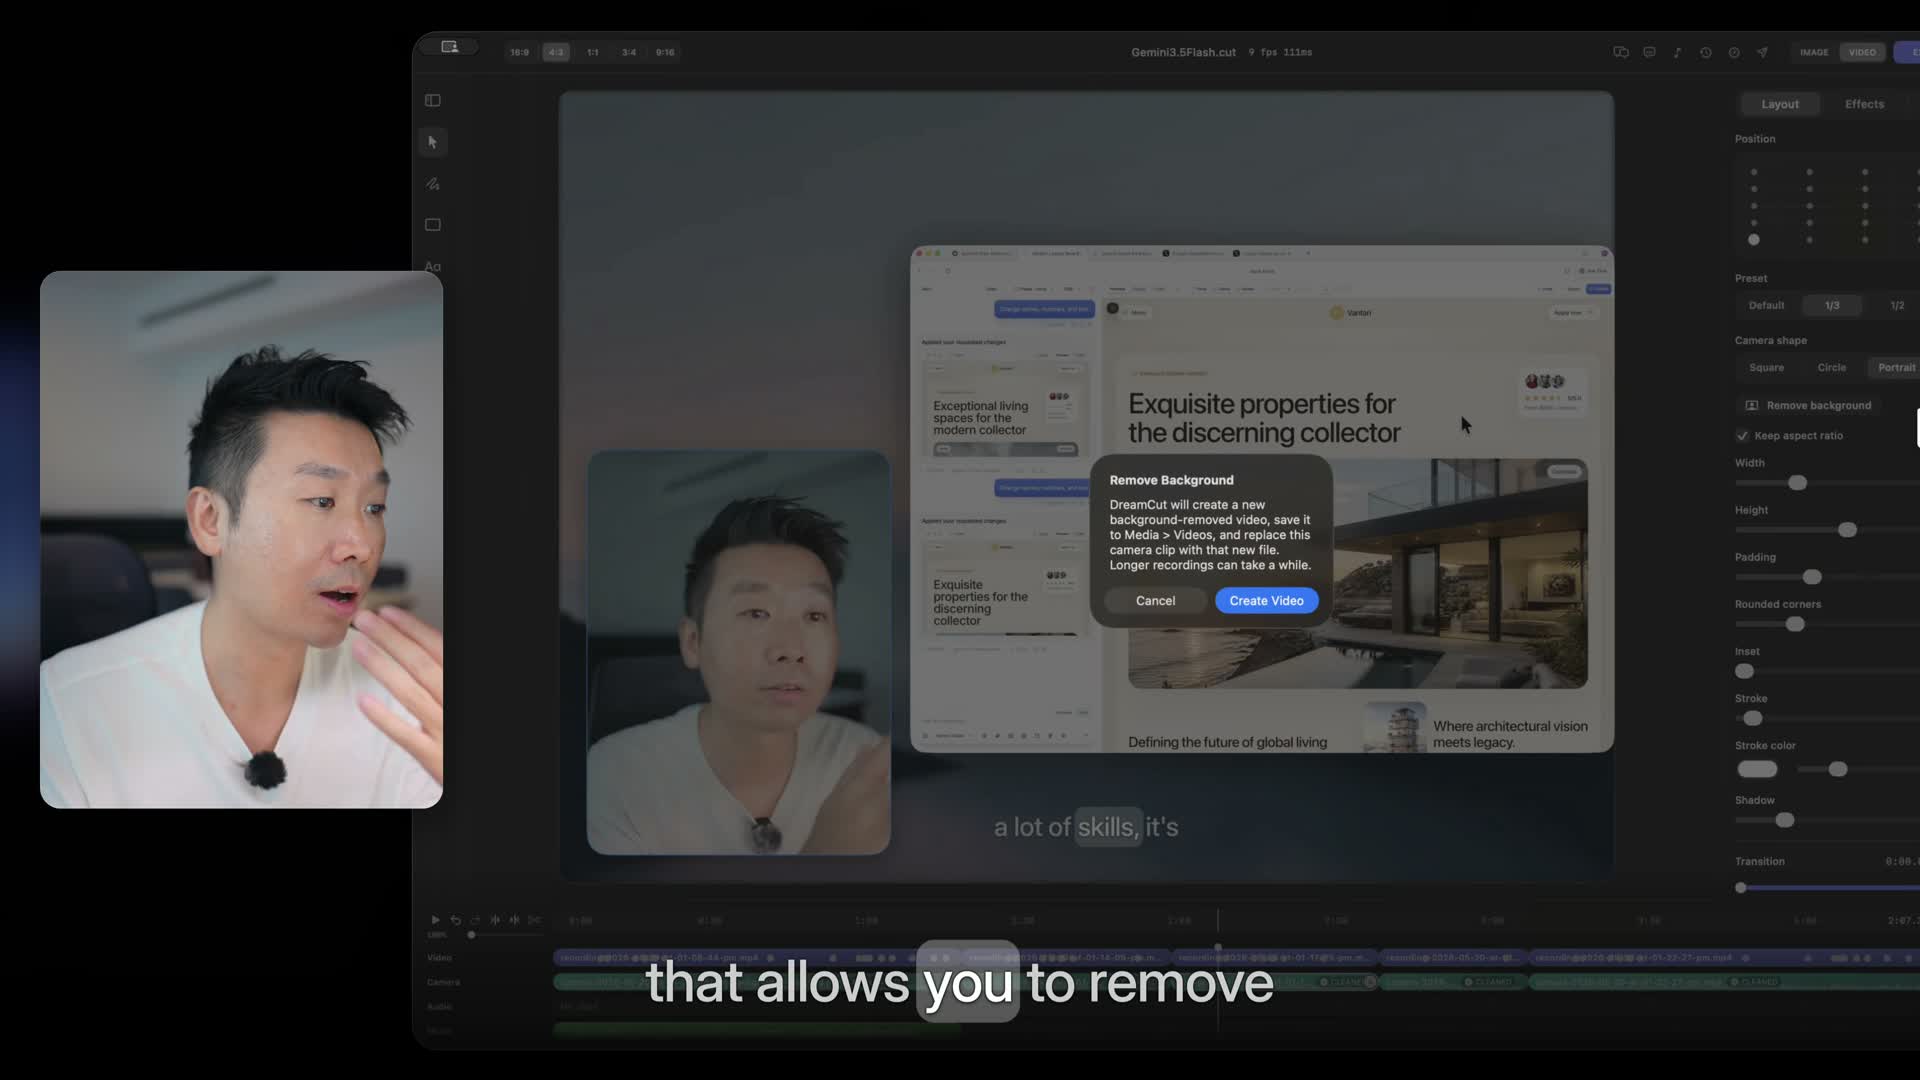1920x1080 pixels.
Task: Select the Default preset
Action: (1766, 305)
